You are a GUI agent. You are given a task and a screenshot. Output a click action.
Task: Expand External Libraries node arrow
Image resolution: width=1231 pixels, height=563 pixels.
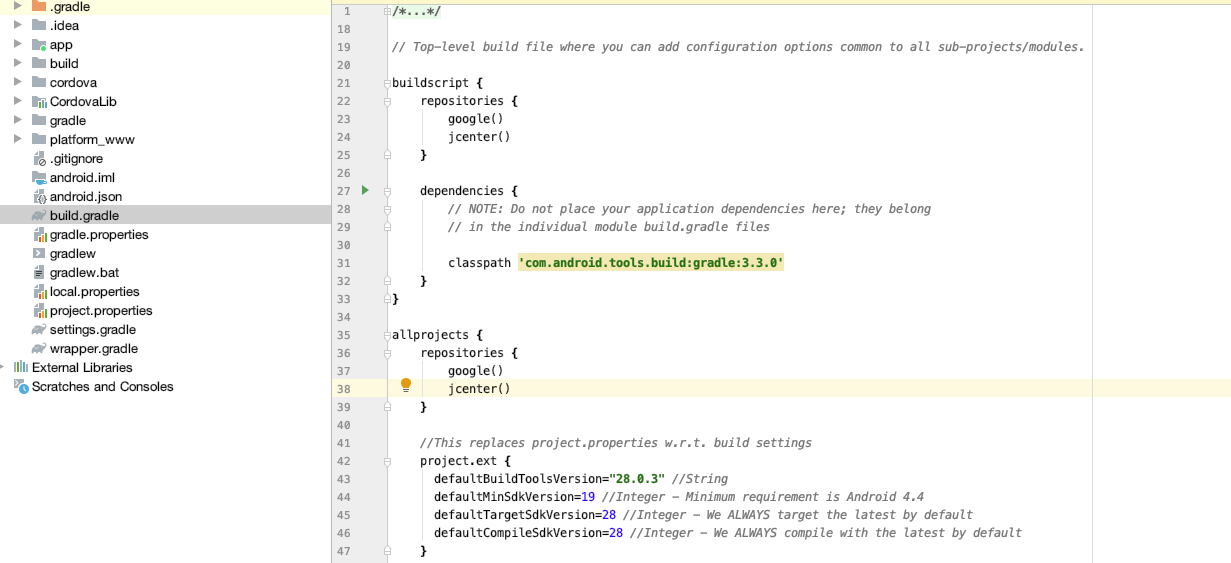pos(4,367)
